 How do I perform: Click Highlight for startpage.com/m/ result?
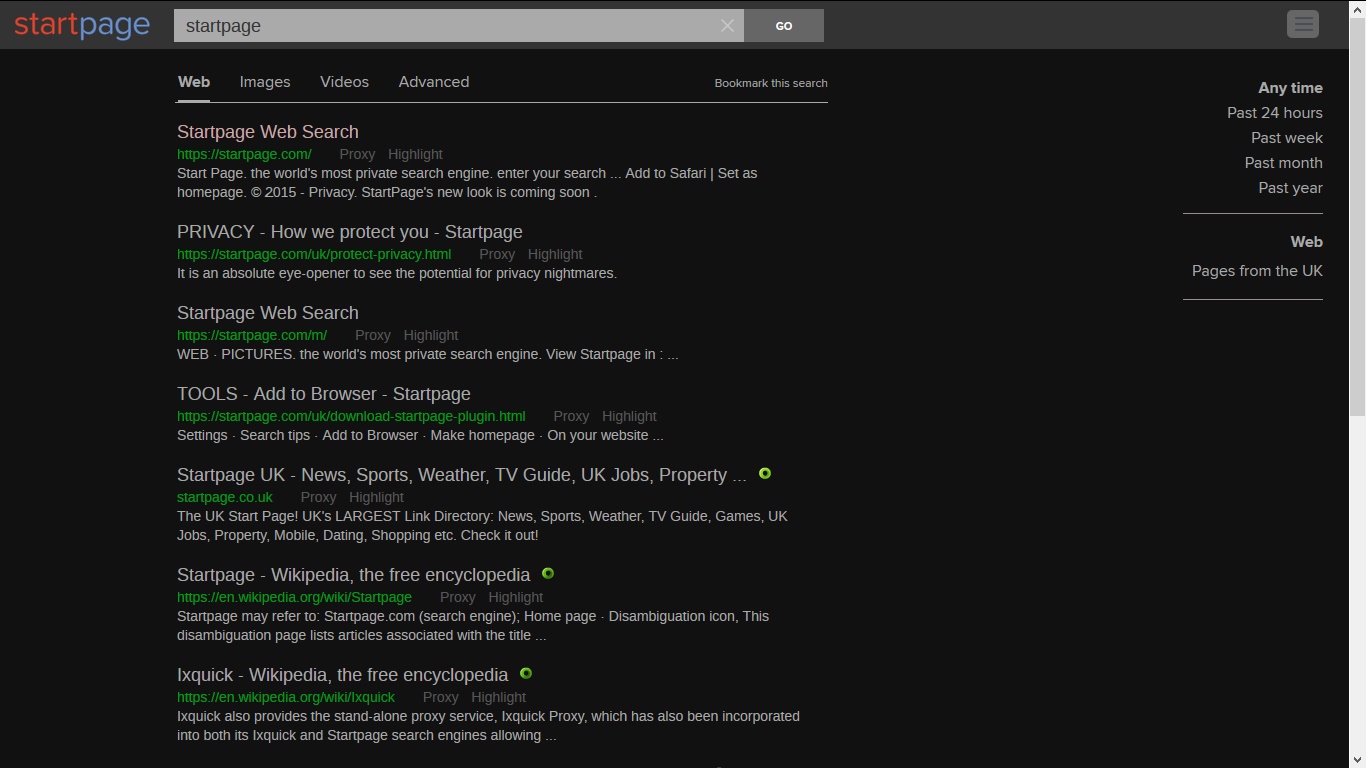431,335
